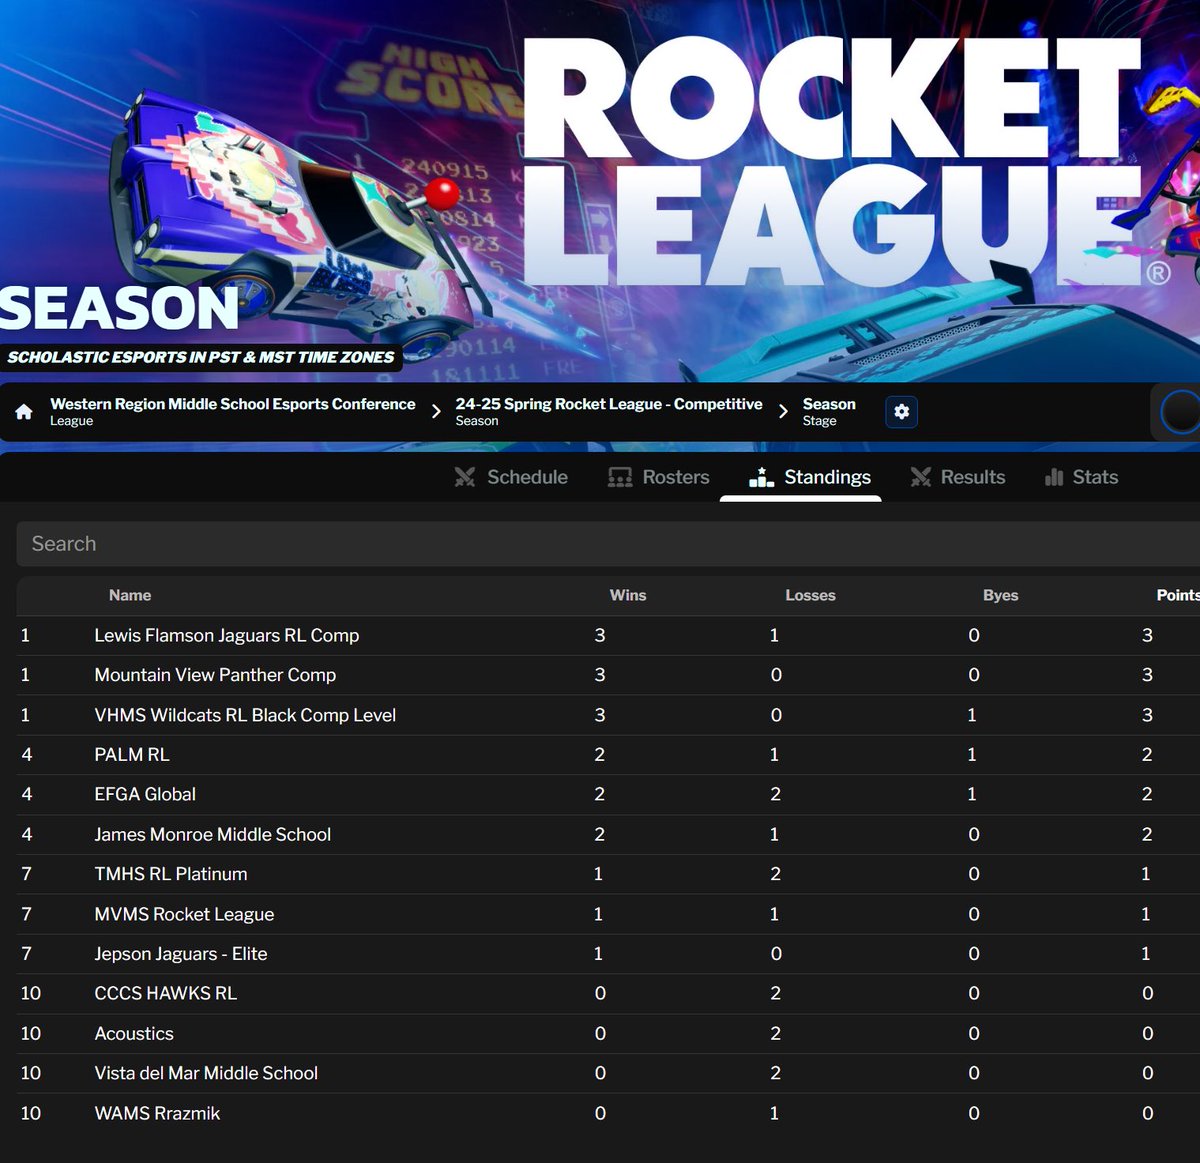
Task: Select the Season stage breadcrumb
Action: pos(829,404)
